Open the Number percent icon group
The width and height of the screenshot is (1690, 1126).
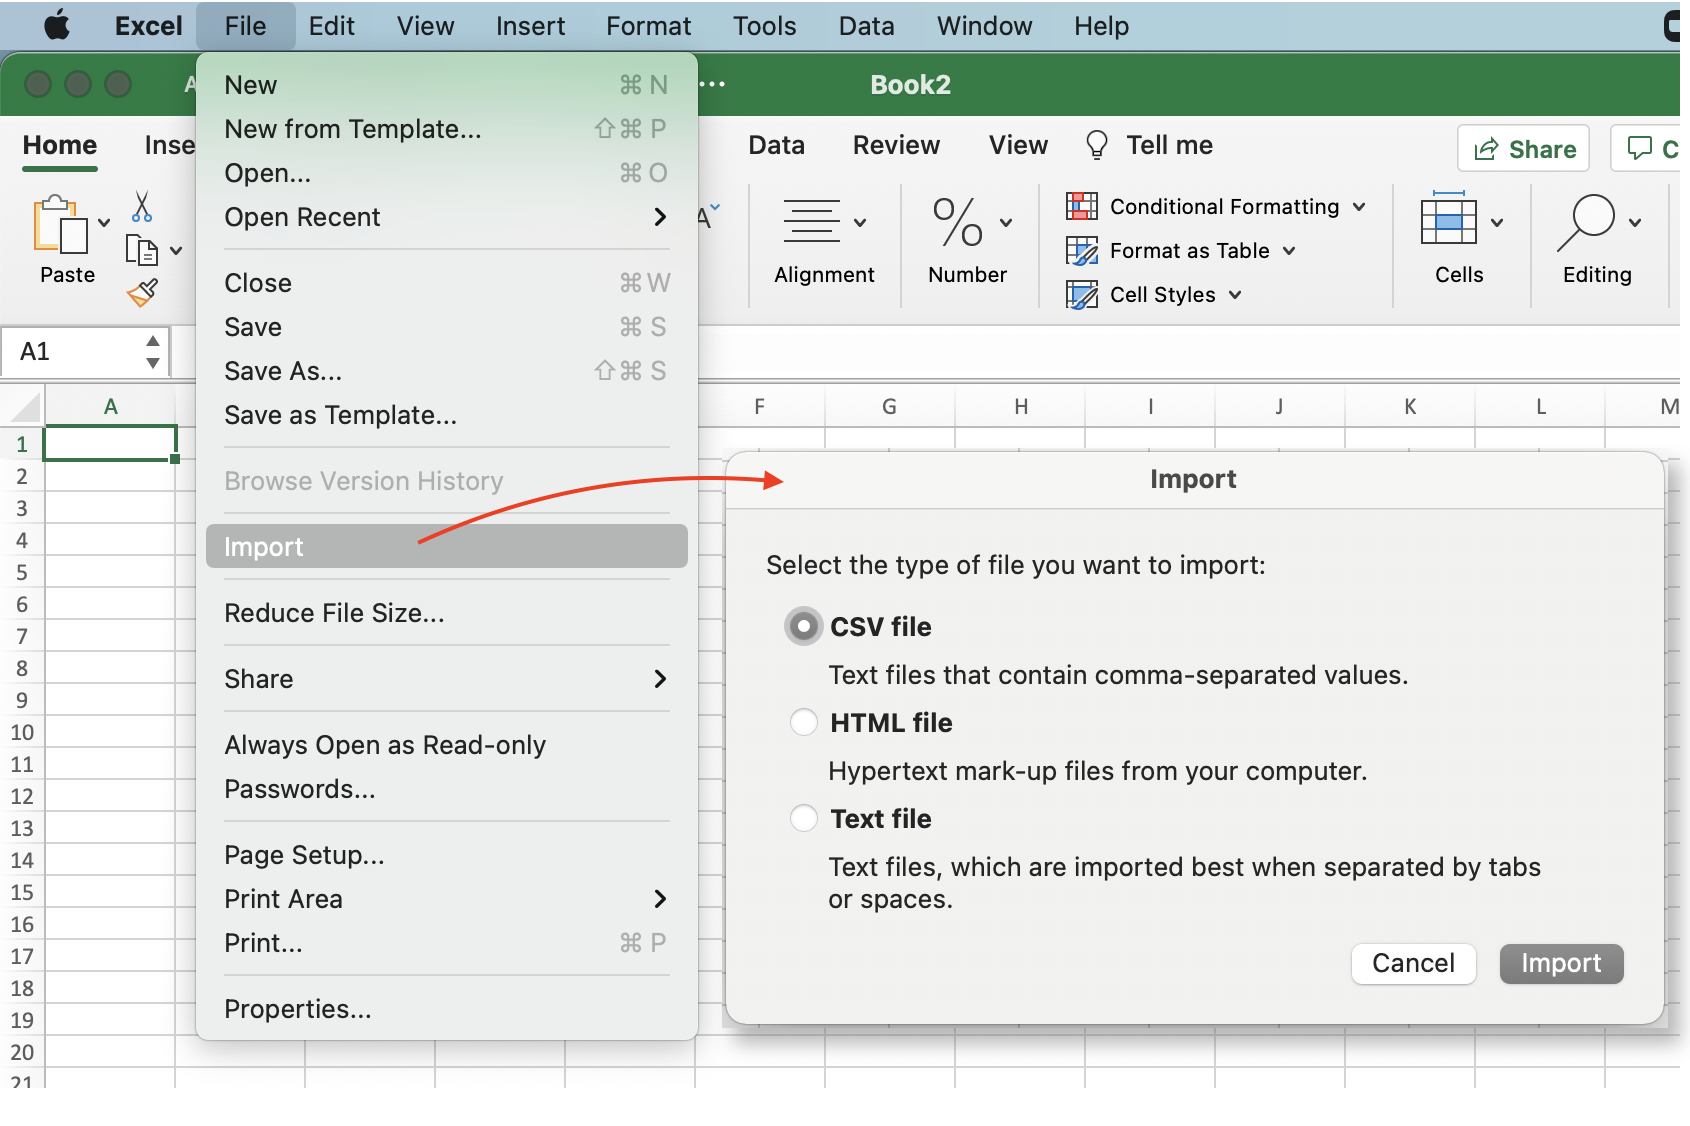point(957,222)
